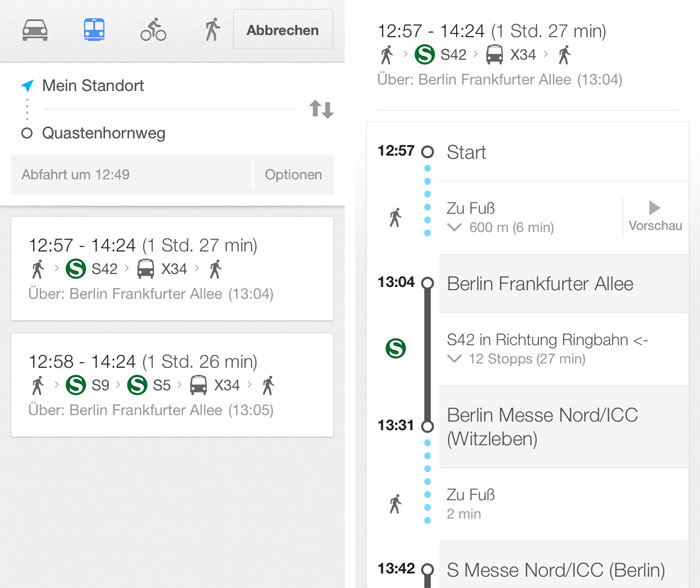The height and width of the screenshot is (588, 700).
Task: Edit the Mein Standort start field
Action: pyautogui.click(x=170, y=86)
